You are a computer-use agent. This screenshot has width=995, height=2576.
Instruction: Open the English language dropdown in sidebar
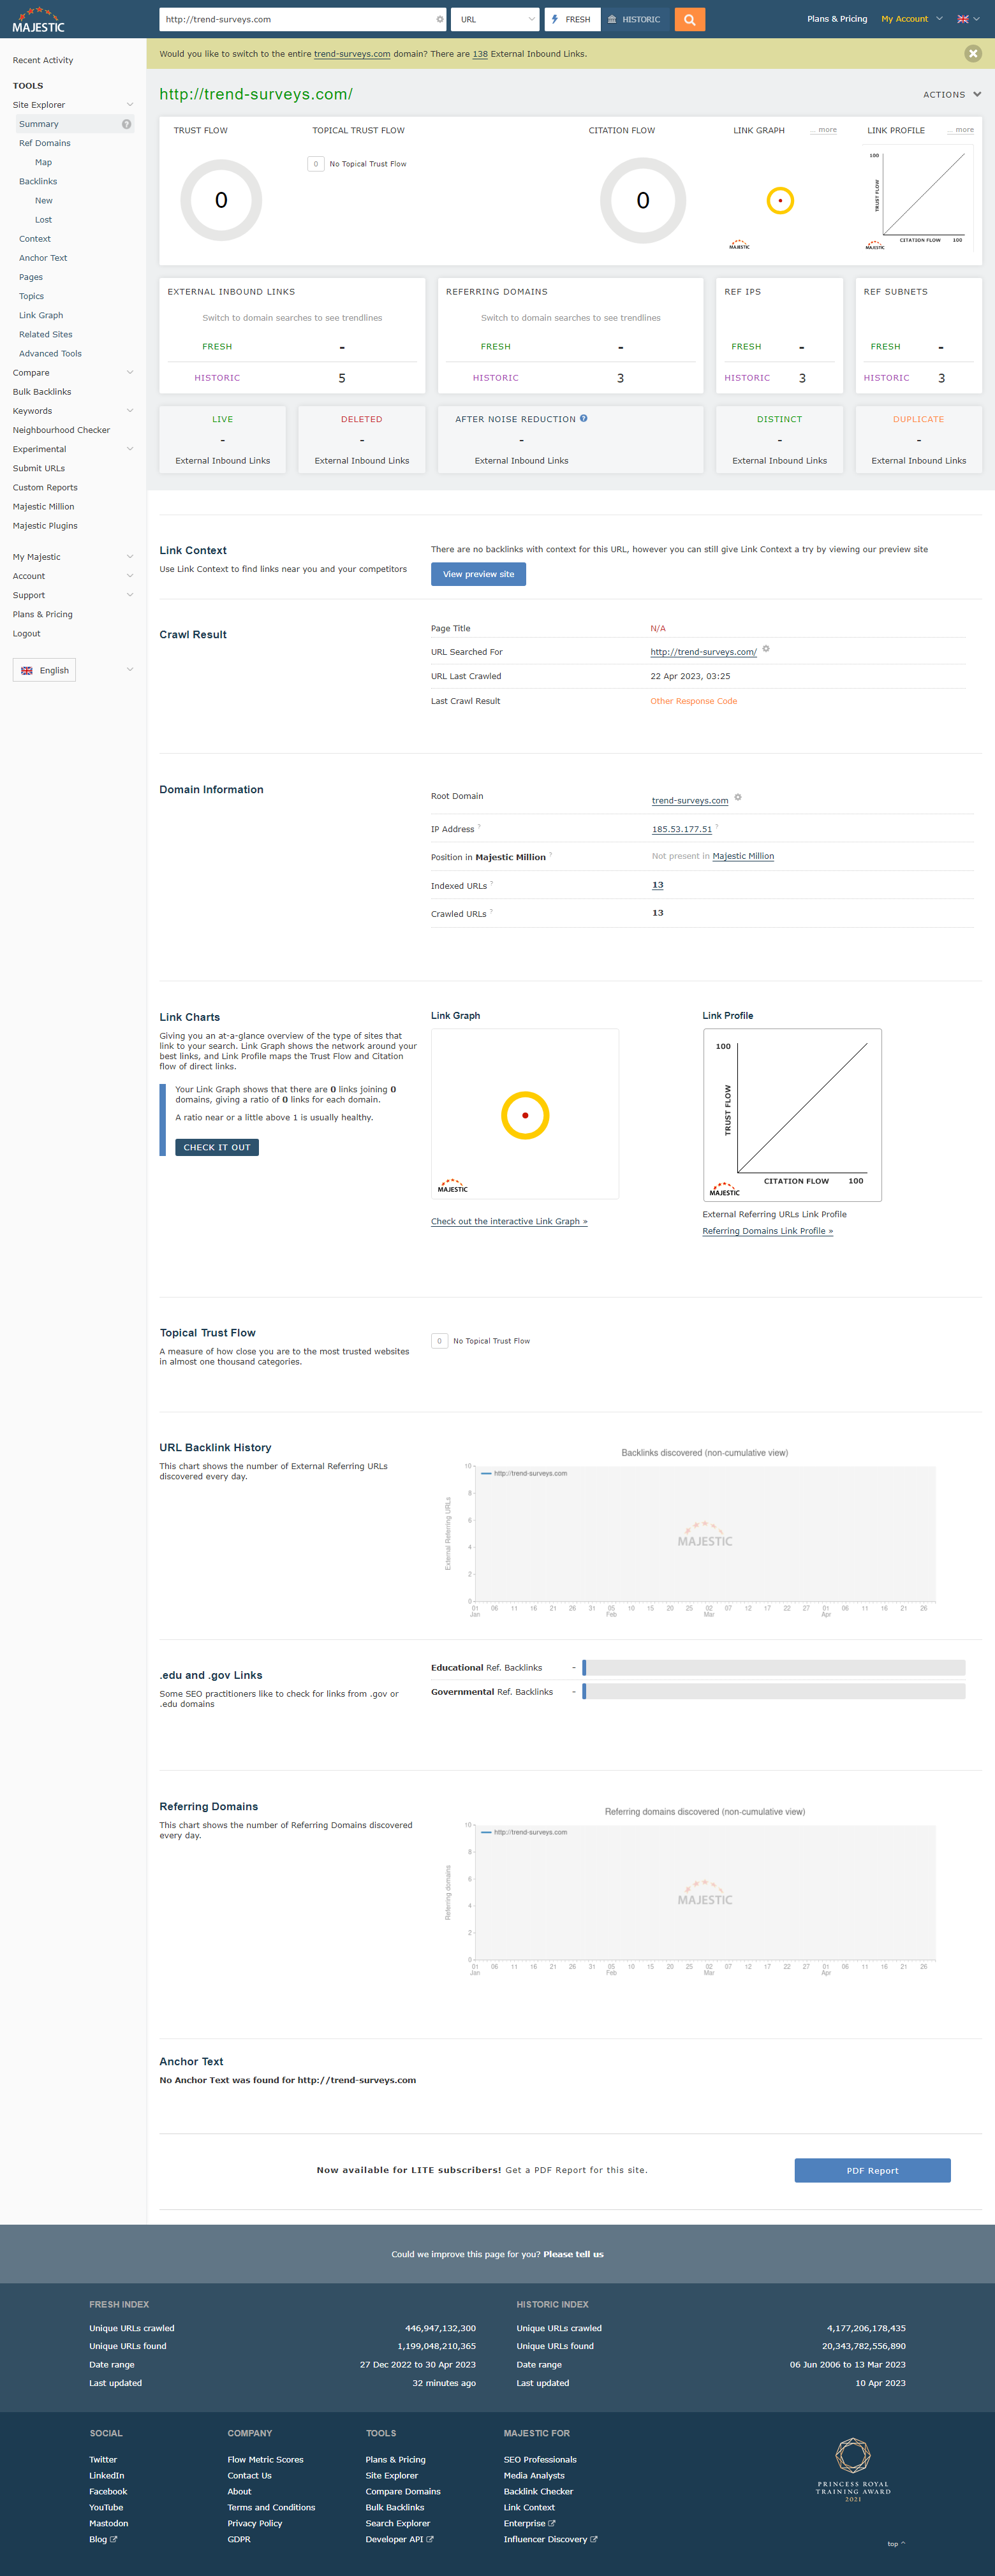pyautogui.click(x=73, y=670)
